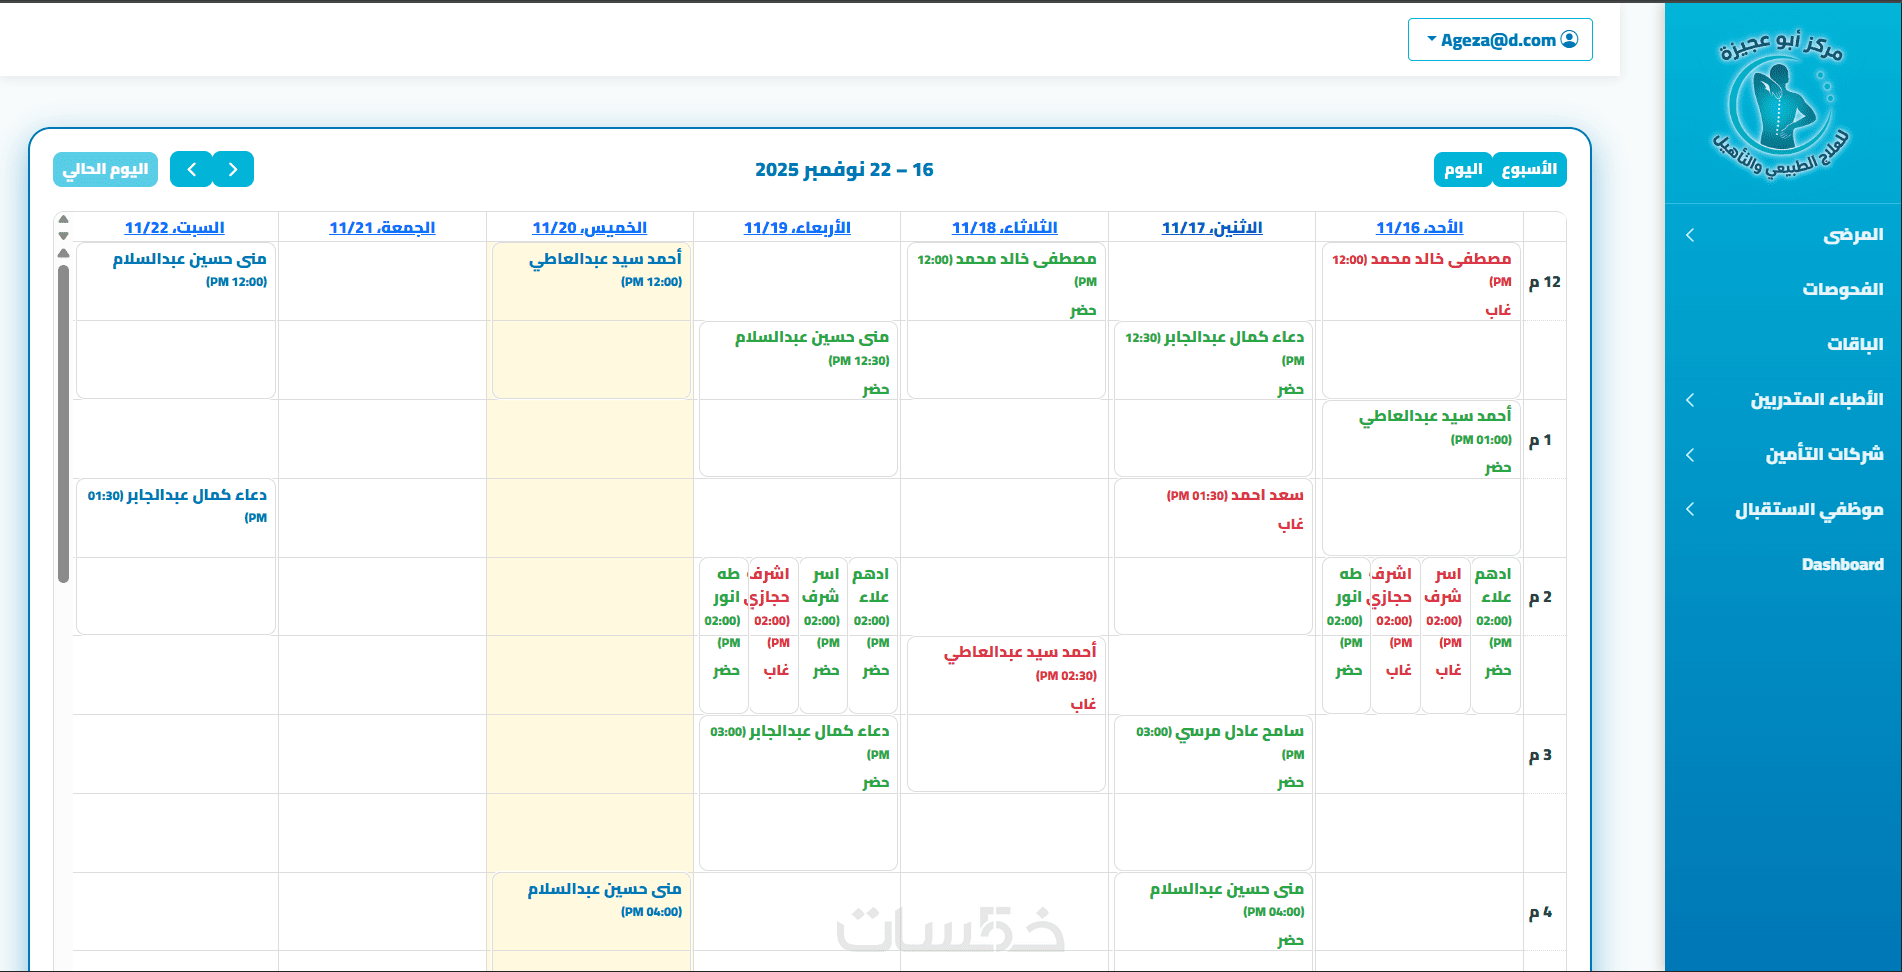Click the 3 م time slot label
The image size is (1902, 972).
tap(1541, 755)
